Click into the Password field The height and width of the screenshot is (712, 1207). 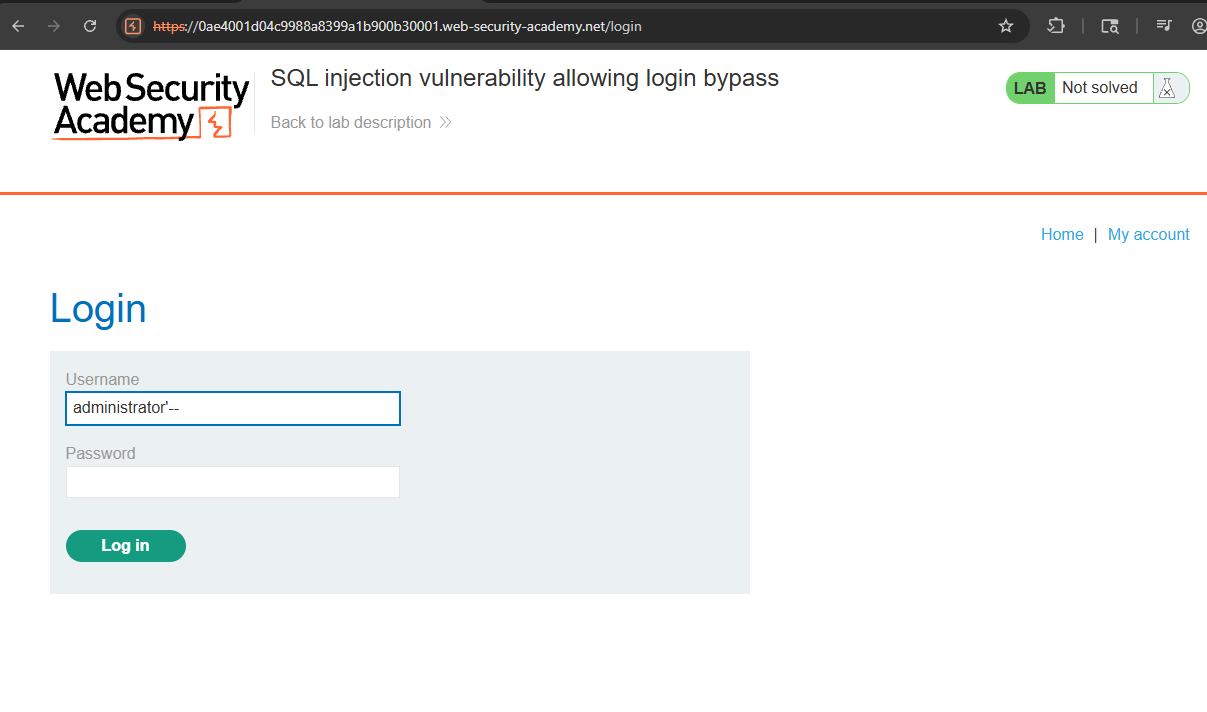233,482
